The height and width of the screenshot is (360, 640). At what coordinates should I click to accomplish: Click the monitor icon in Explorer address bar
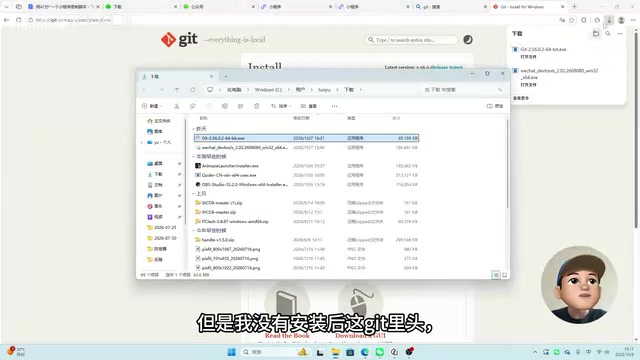tap(210, 89)
